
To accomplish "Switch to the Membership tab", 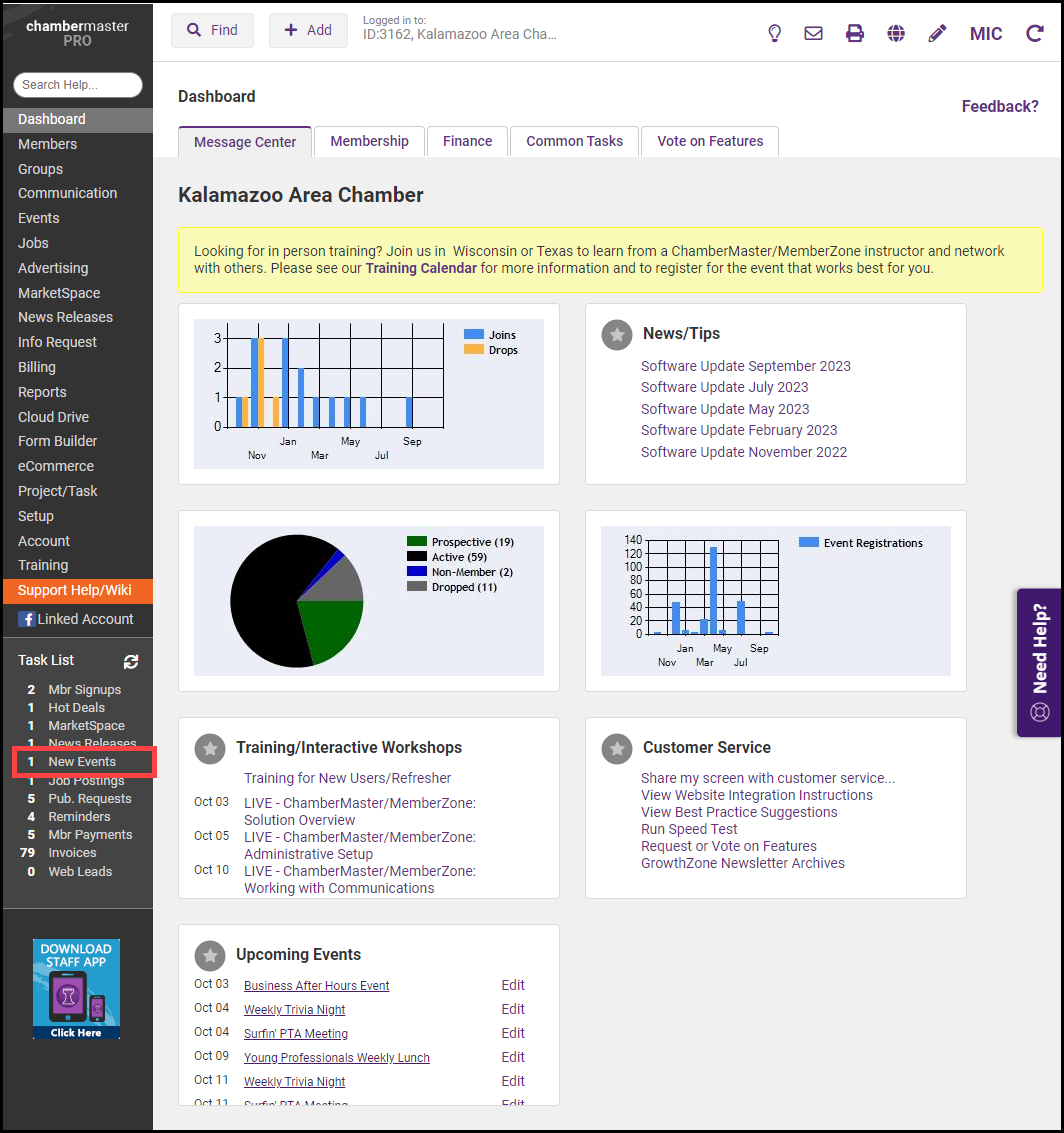I will pyautogui.click(x=369, y=141).
